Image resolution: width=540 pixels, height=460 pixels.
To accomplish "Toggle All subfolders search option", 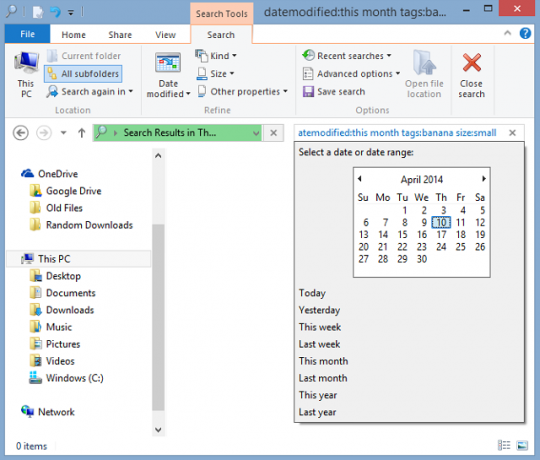I will [83, 74].
